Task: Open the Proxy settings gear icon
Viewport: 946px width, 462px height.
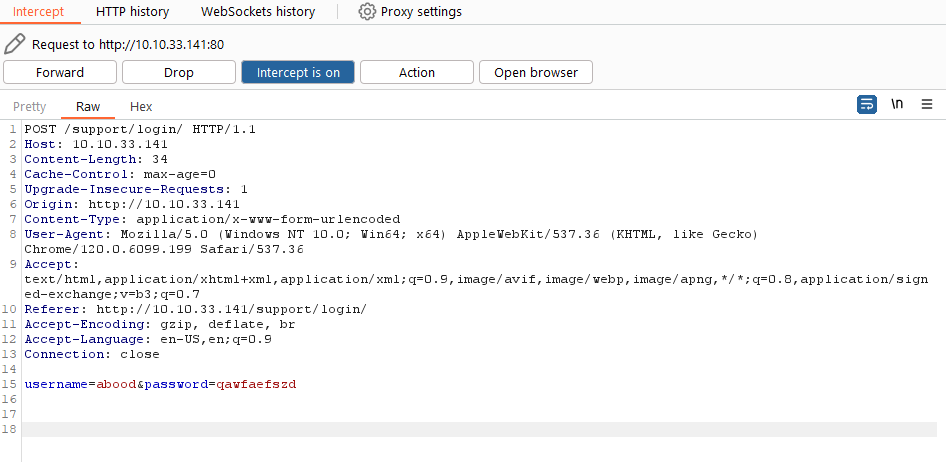Action: pos(367,11)
